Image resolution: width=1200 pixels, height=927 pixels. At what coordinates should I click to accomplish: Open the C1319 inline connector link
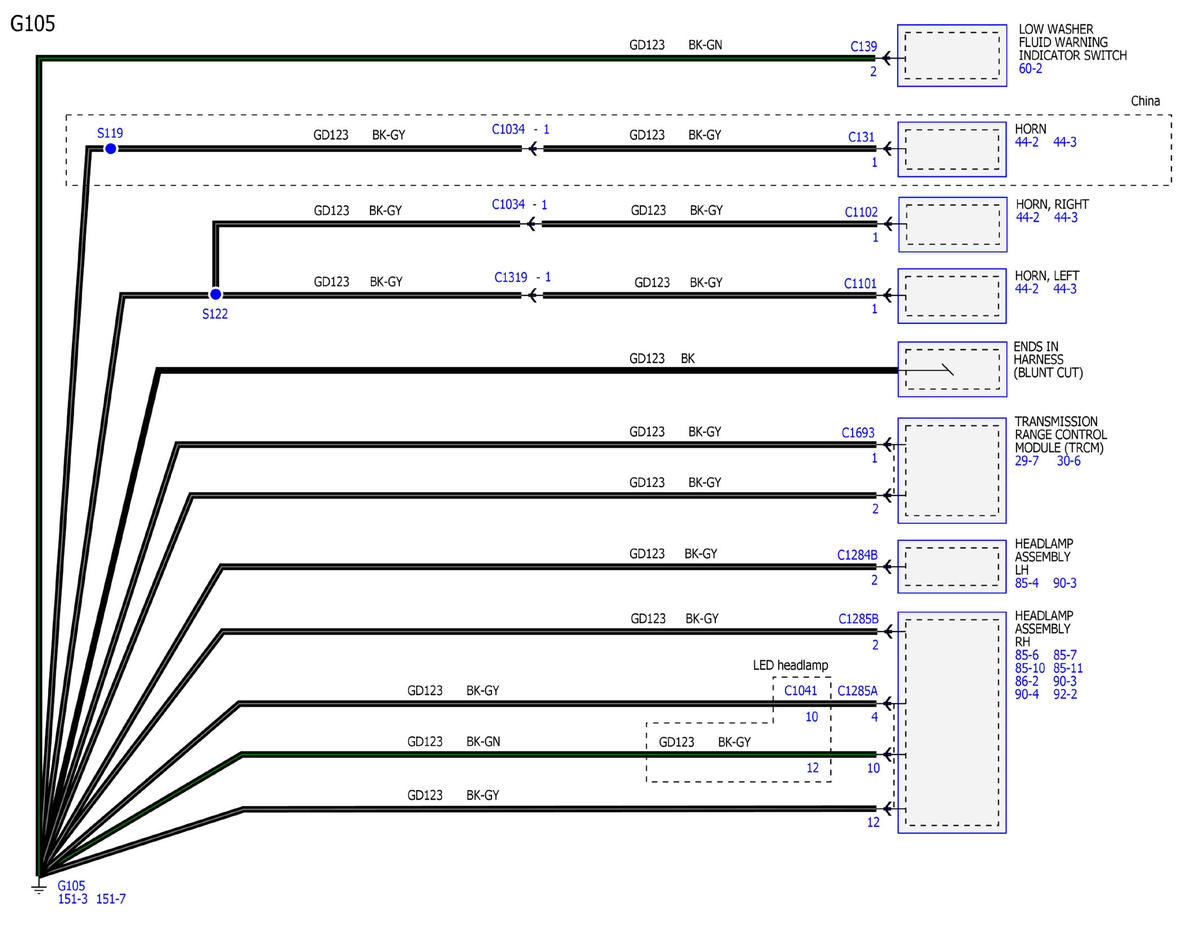[511, 277]
